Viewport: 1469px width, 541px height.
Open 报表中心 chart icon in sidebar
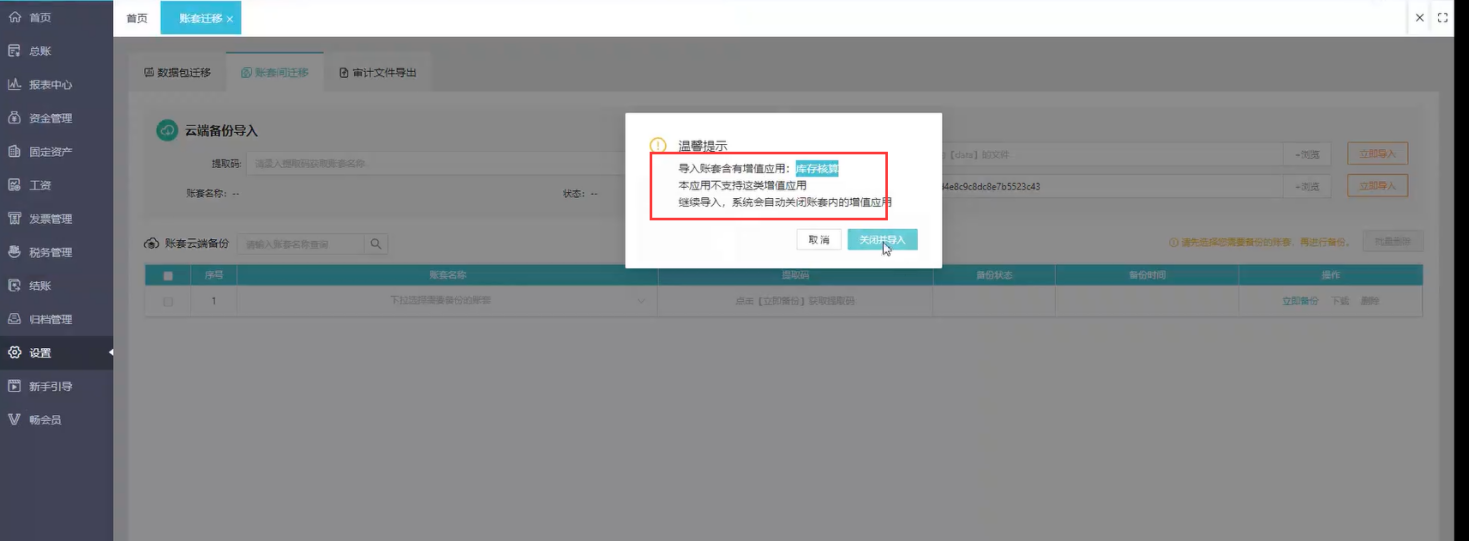coord(14,85)
